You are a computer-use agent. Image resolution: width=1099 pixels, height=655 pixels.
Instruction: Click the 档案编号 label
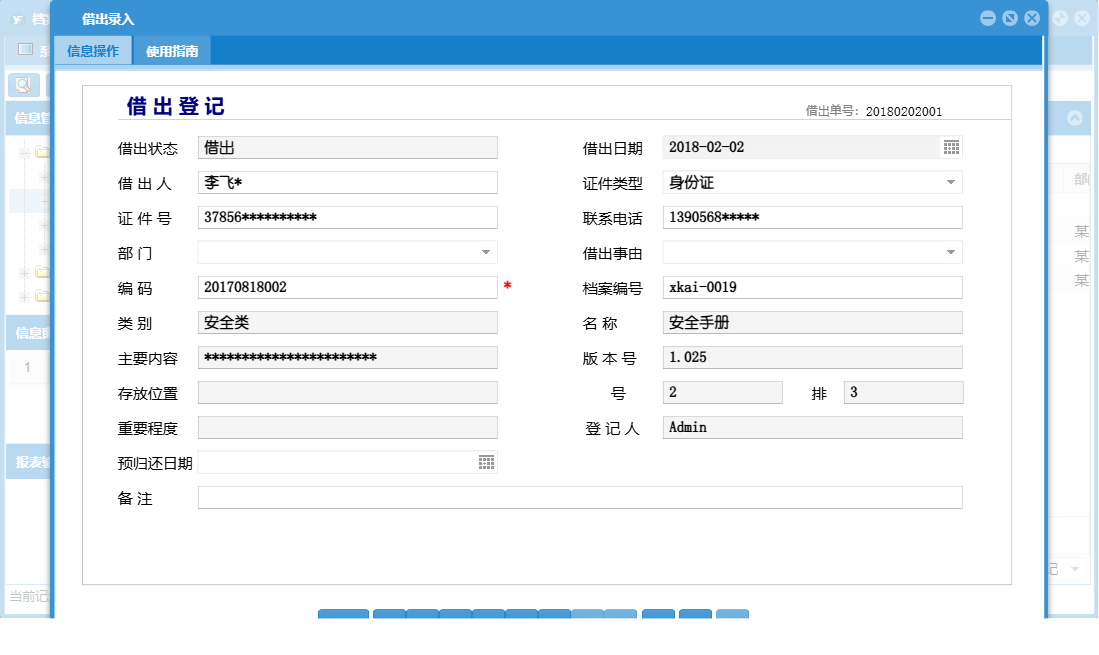tap(613, 289)
